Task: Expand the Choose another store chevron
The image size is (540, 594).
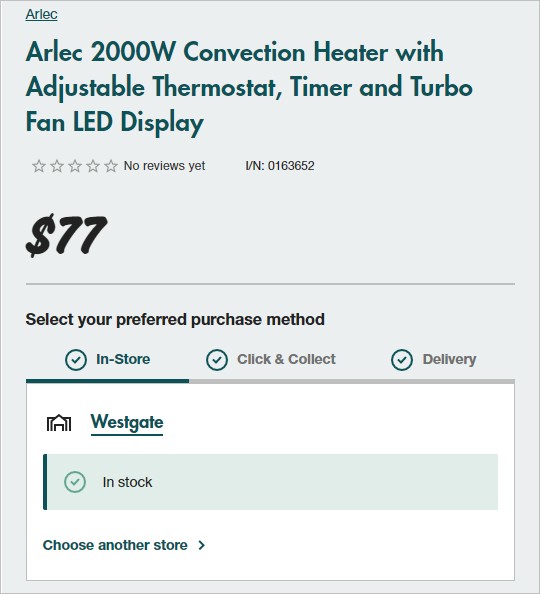Action: 202,545
